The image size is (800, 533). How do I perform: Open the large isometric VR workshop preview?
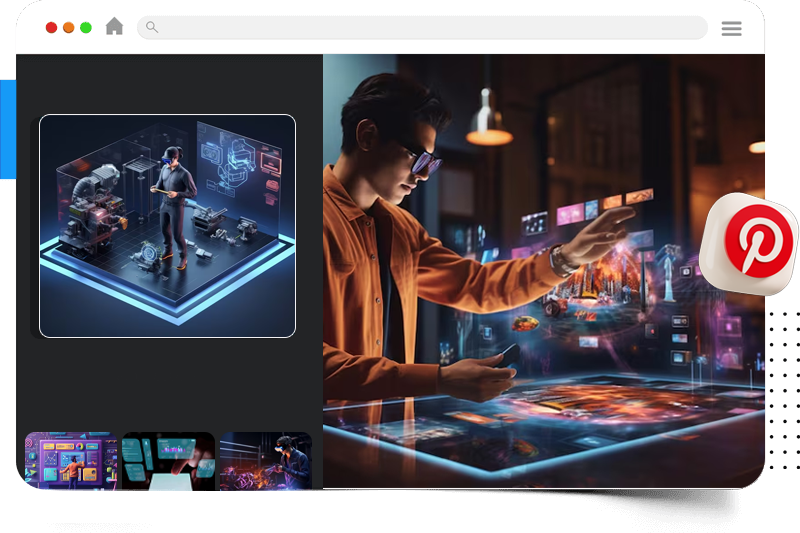[x=167, y=226]
